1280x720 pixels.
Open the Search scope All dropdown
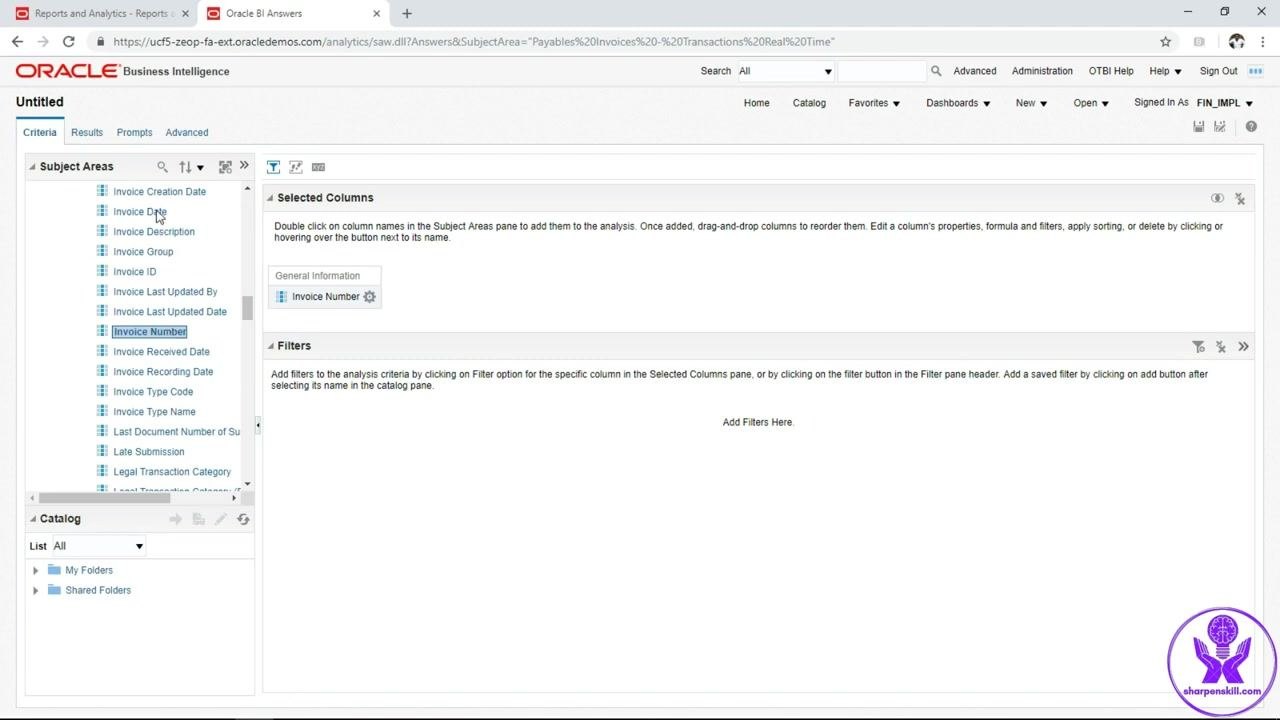(x=785, y=71)
